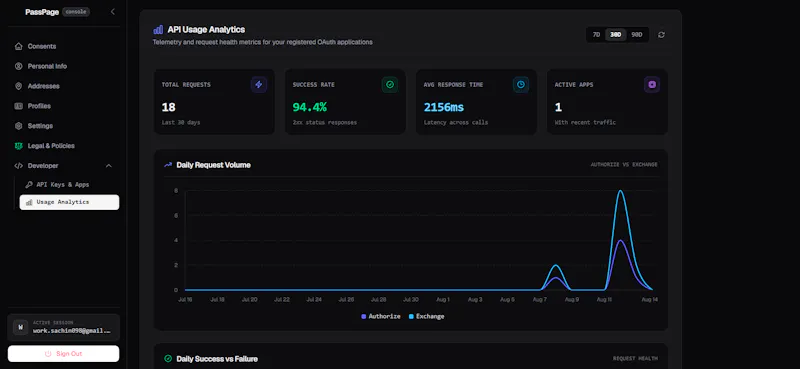Click the lightning icon on Total Requests card

coord(259,85)
